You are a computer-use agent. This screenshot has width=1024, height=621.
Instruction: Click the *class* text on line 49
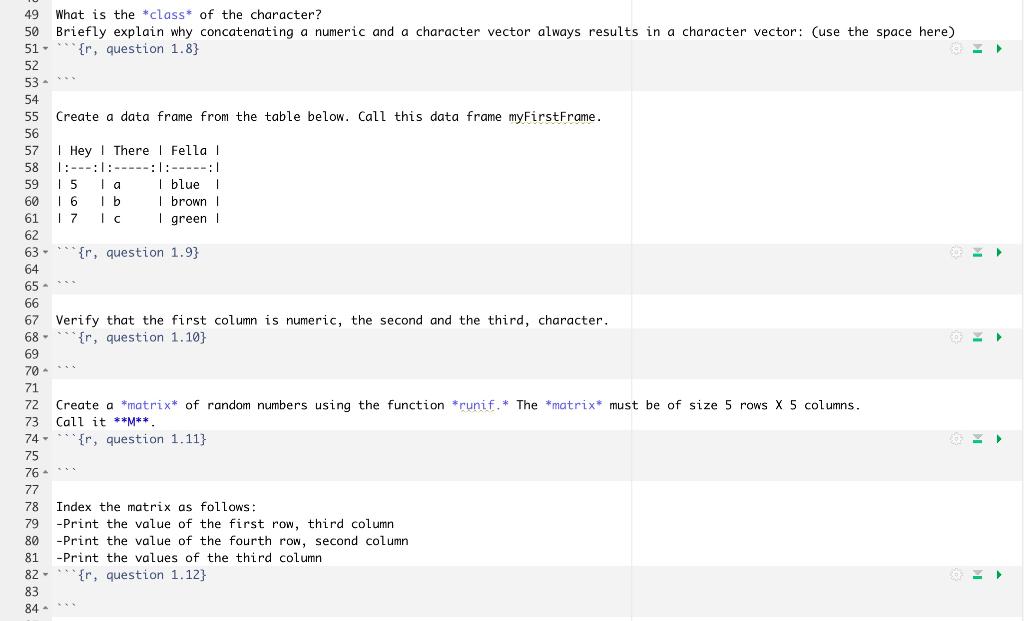click(x=167, y=15)
